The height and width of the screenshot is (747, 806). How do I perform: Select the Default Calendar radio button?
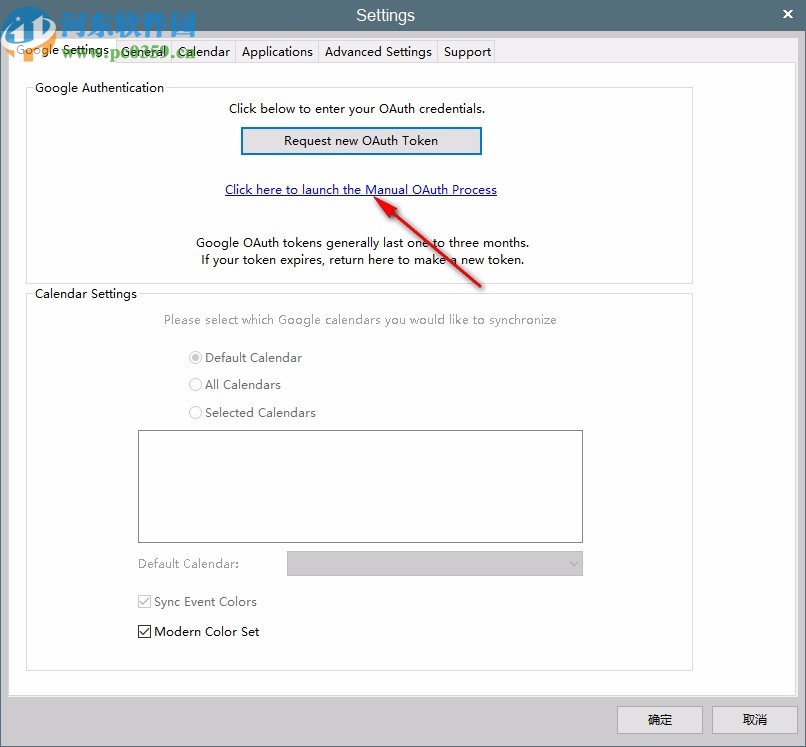pos(196,357)
